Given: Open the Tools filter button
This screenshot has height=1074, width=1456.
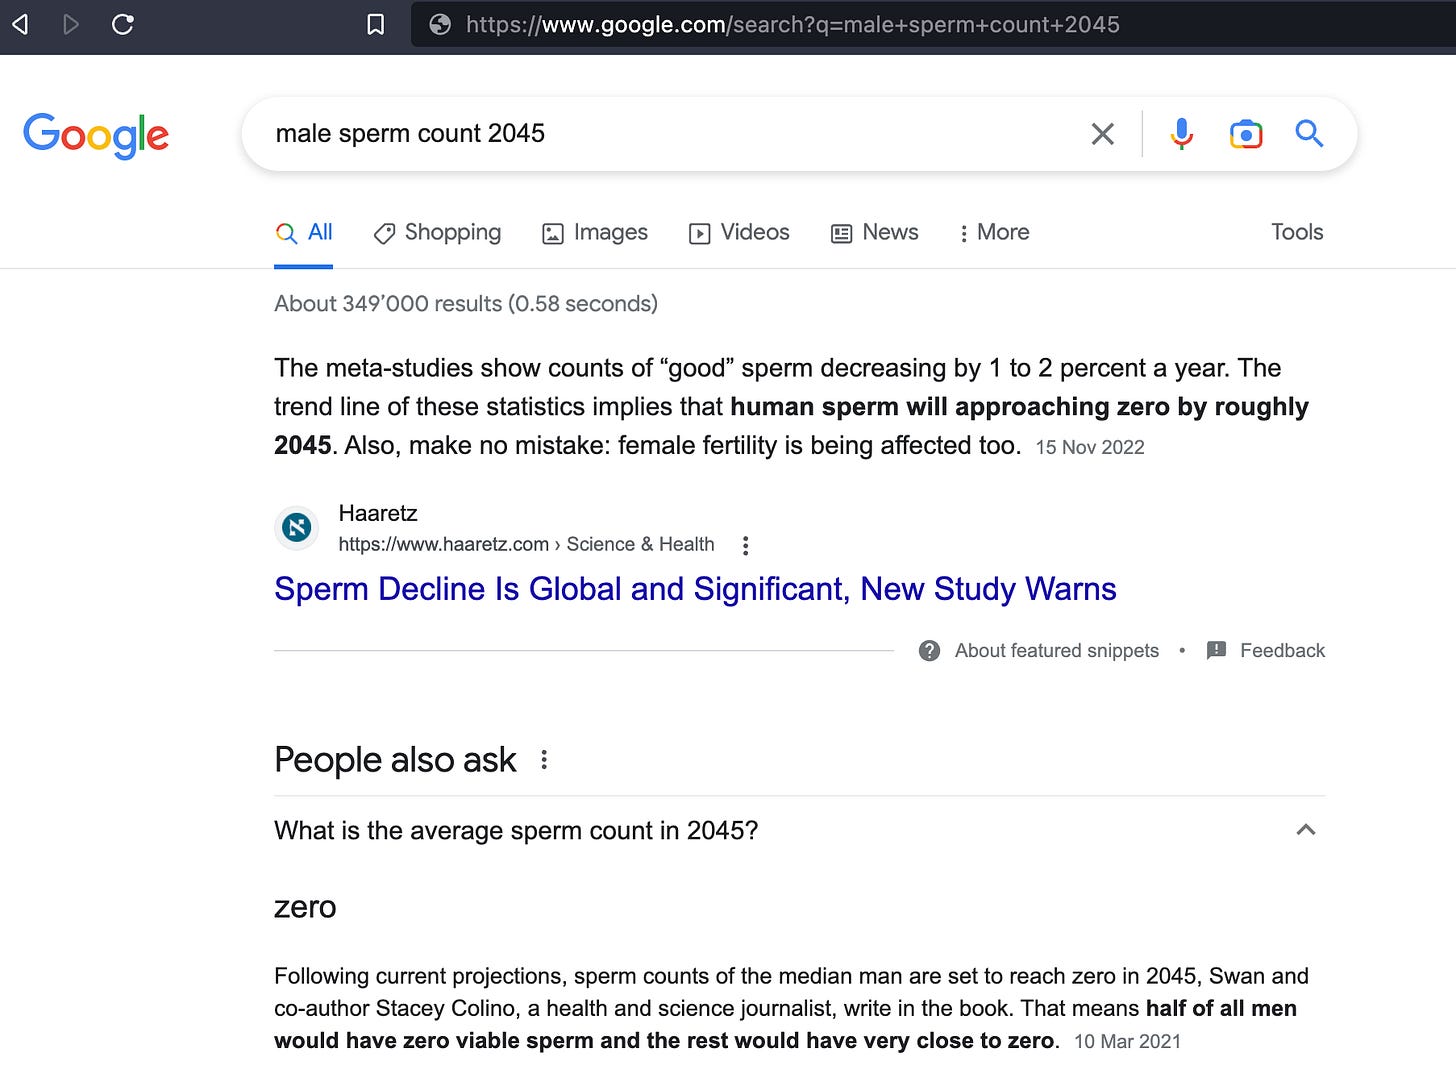Looking at the screenshot, I should pyautogui.click(x=1297, y=232).
